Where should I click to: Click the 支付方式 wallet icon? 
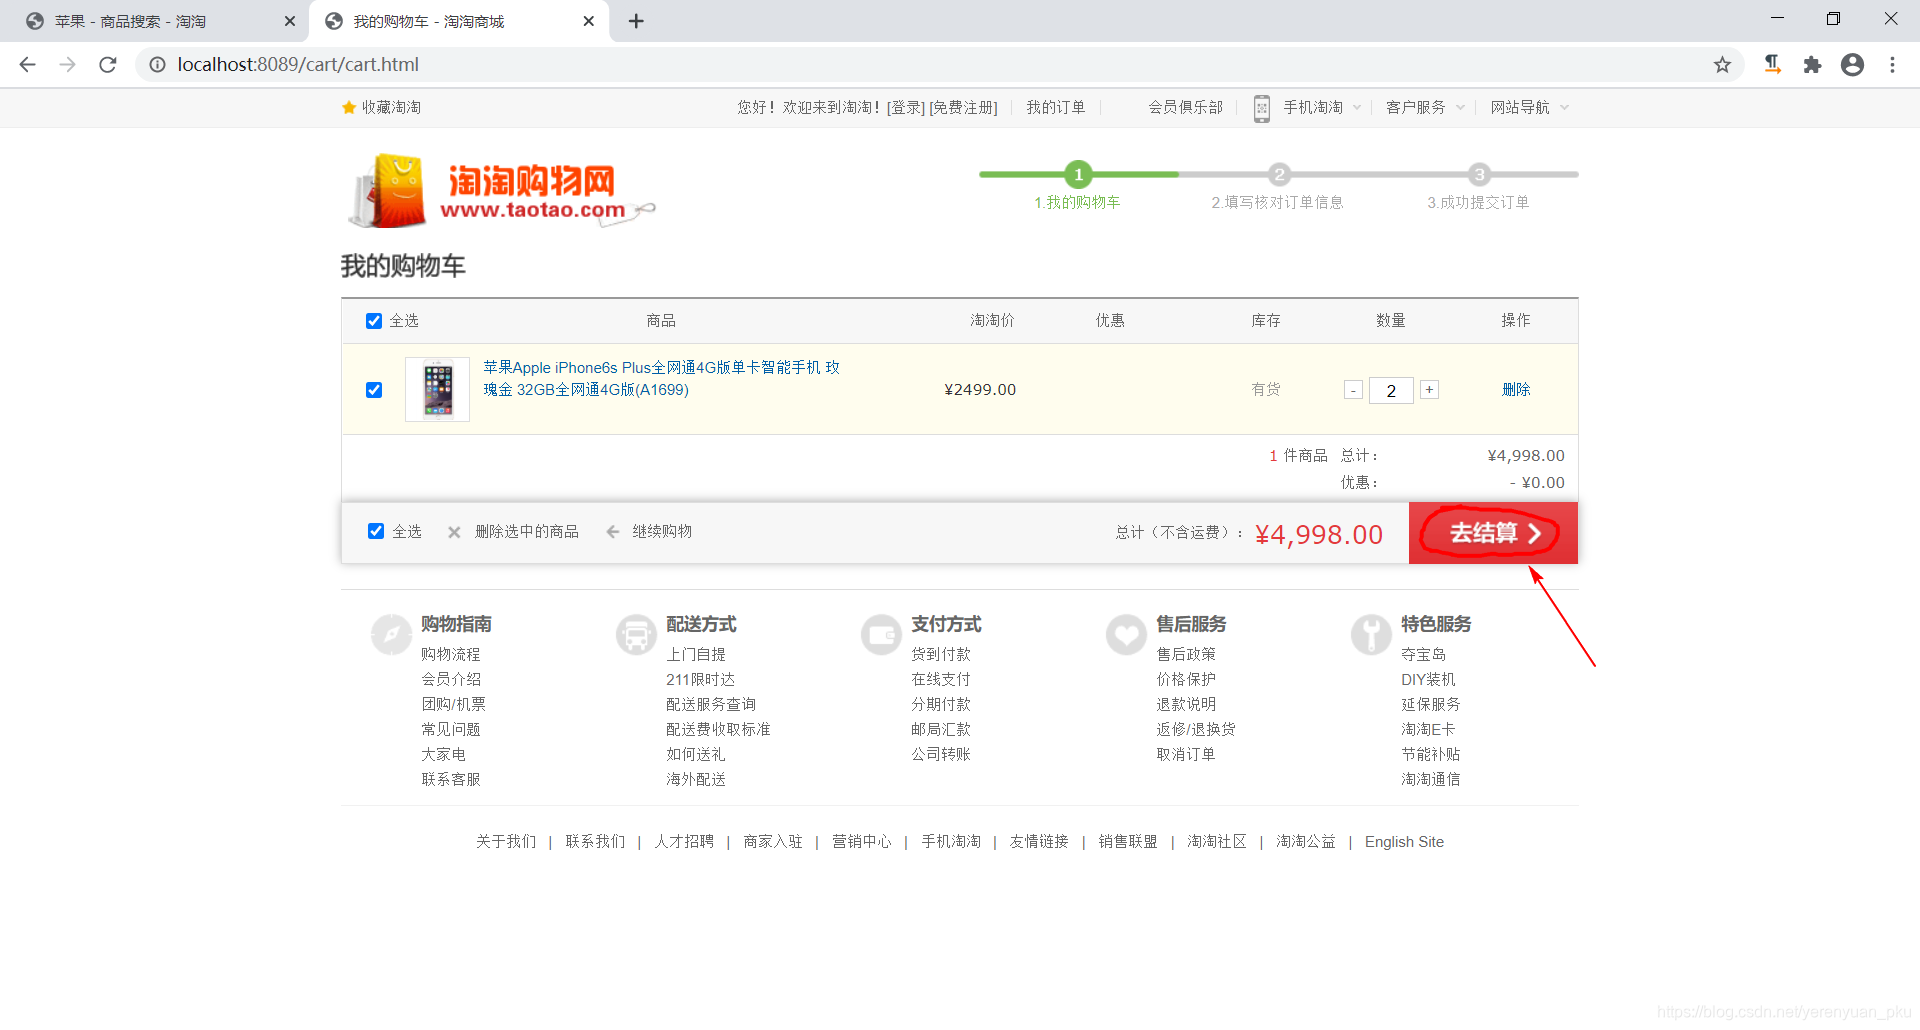881,634
